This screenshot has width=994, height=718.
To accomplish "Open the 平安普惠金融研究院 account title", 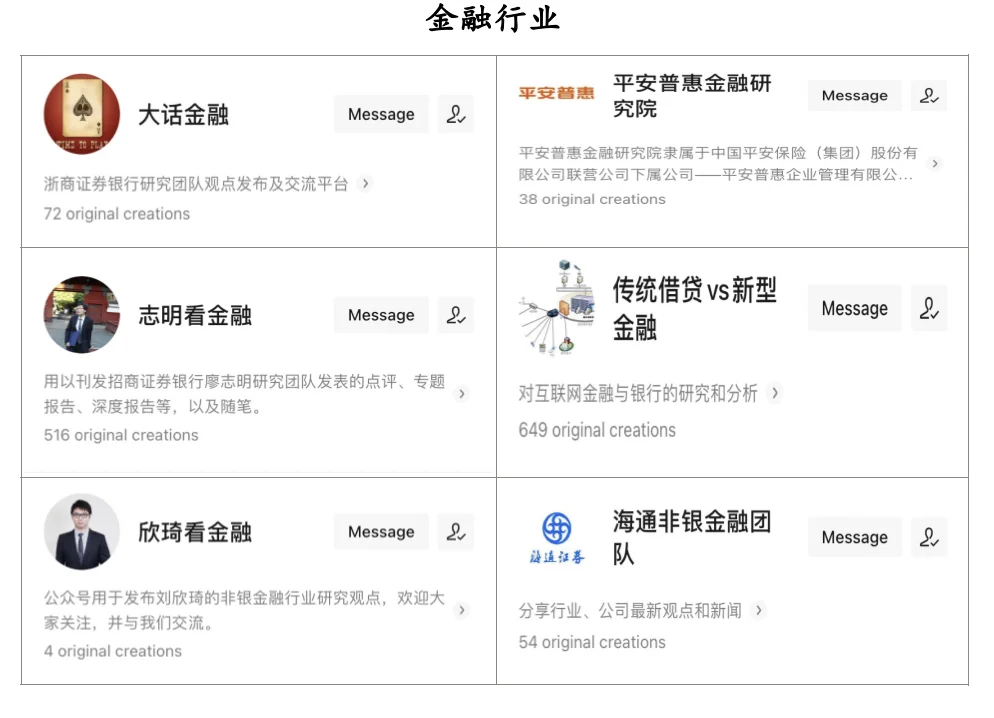I will (692, 96).
